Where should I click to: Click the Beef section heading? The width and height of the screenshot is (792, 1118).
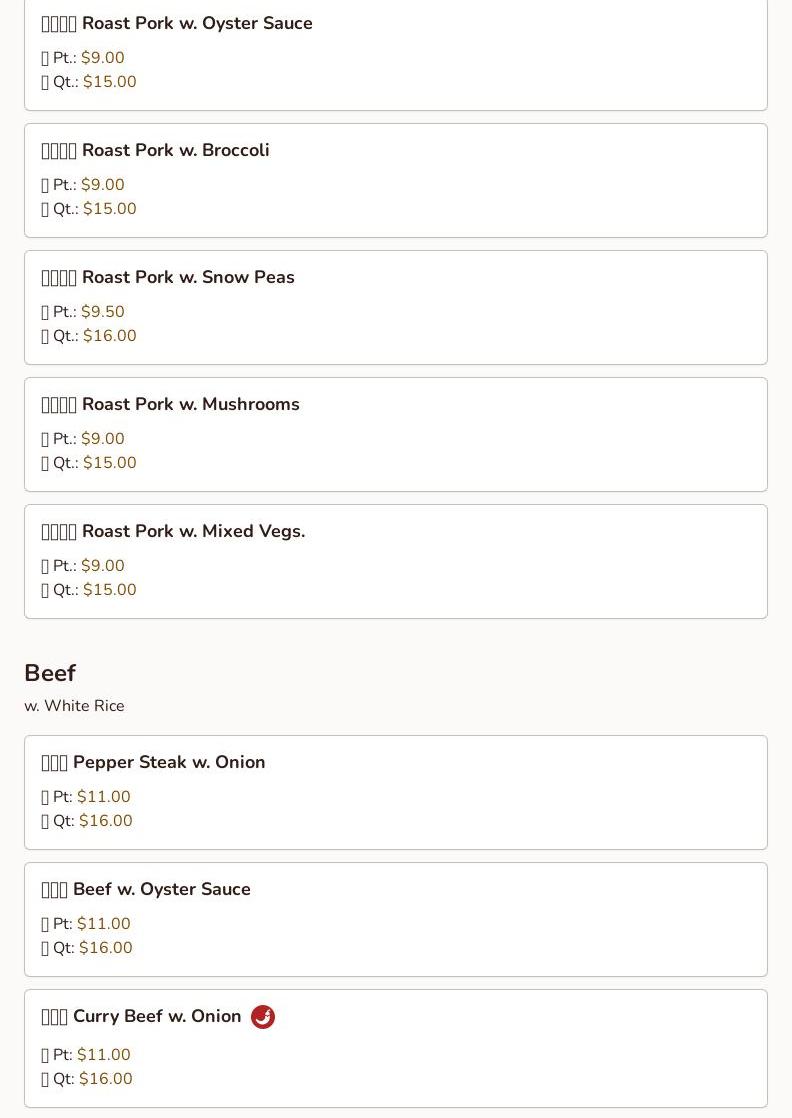point(50,673)
